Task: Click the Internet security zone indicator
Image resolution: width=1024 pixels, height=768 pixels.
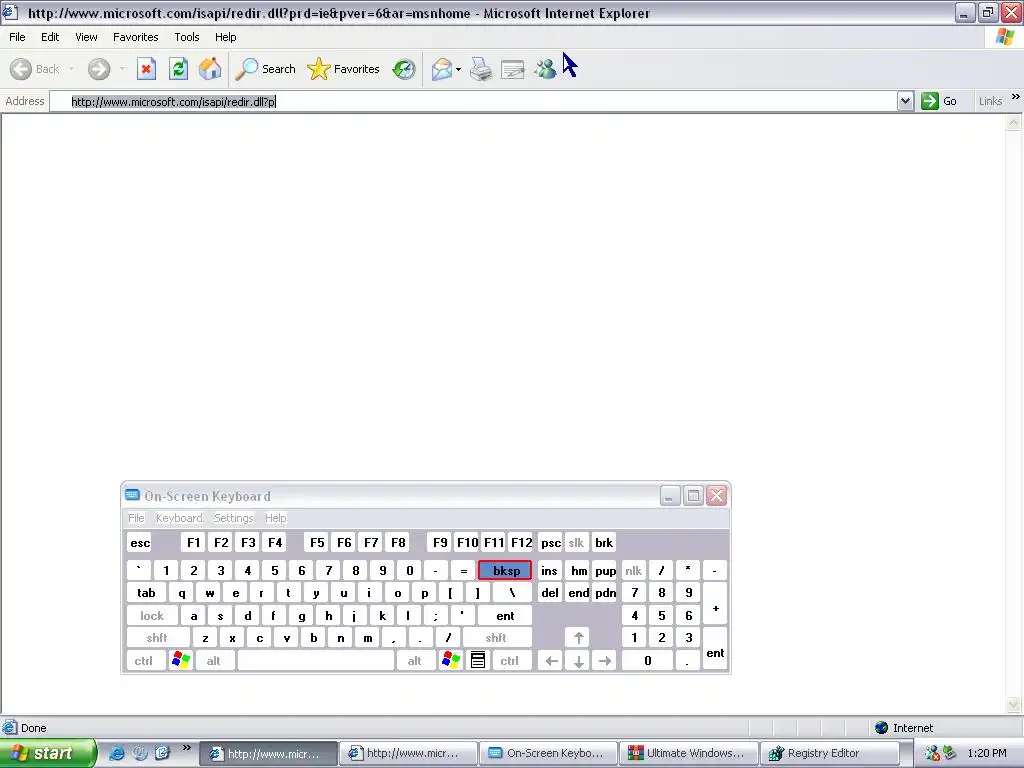Action: (x=903, y=728)
